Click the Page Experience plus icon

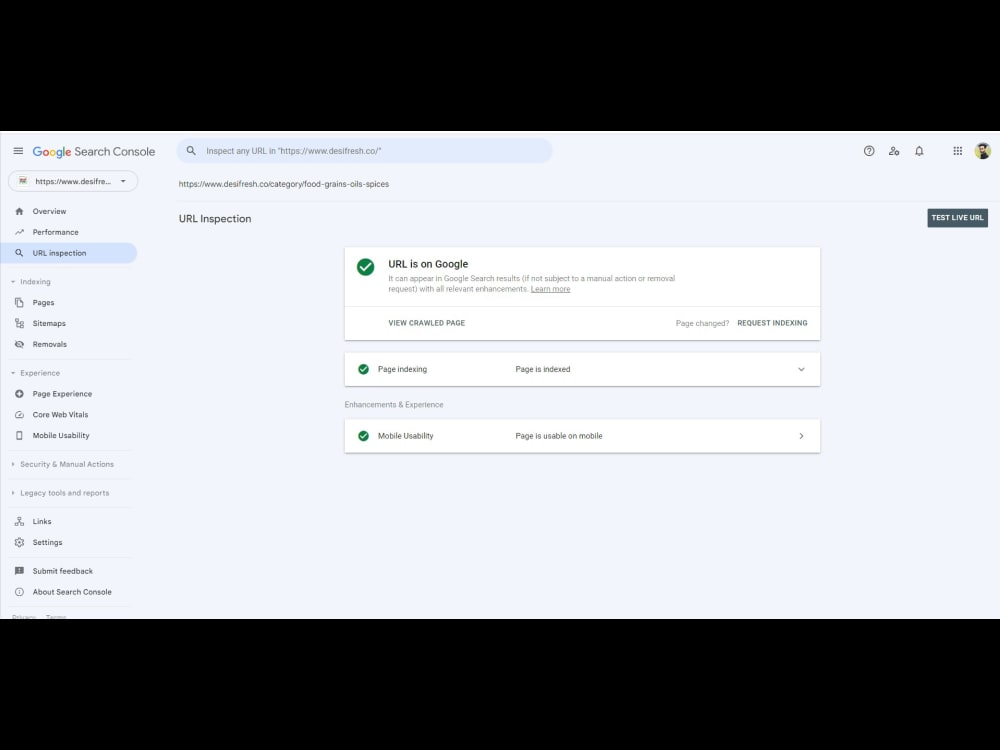(19, 394)
